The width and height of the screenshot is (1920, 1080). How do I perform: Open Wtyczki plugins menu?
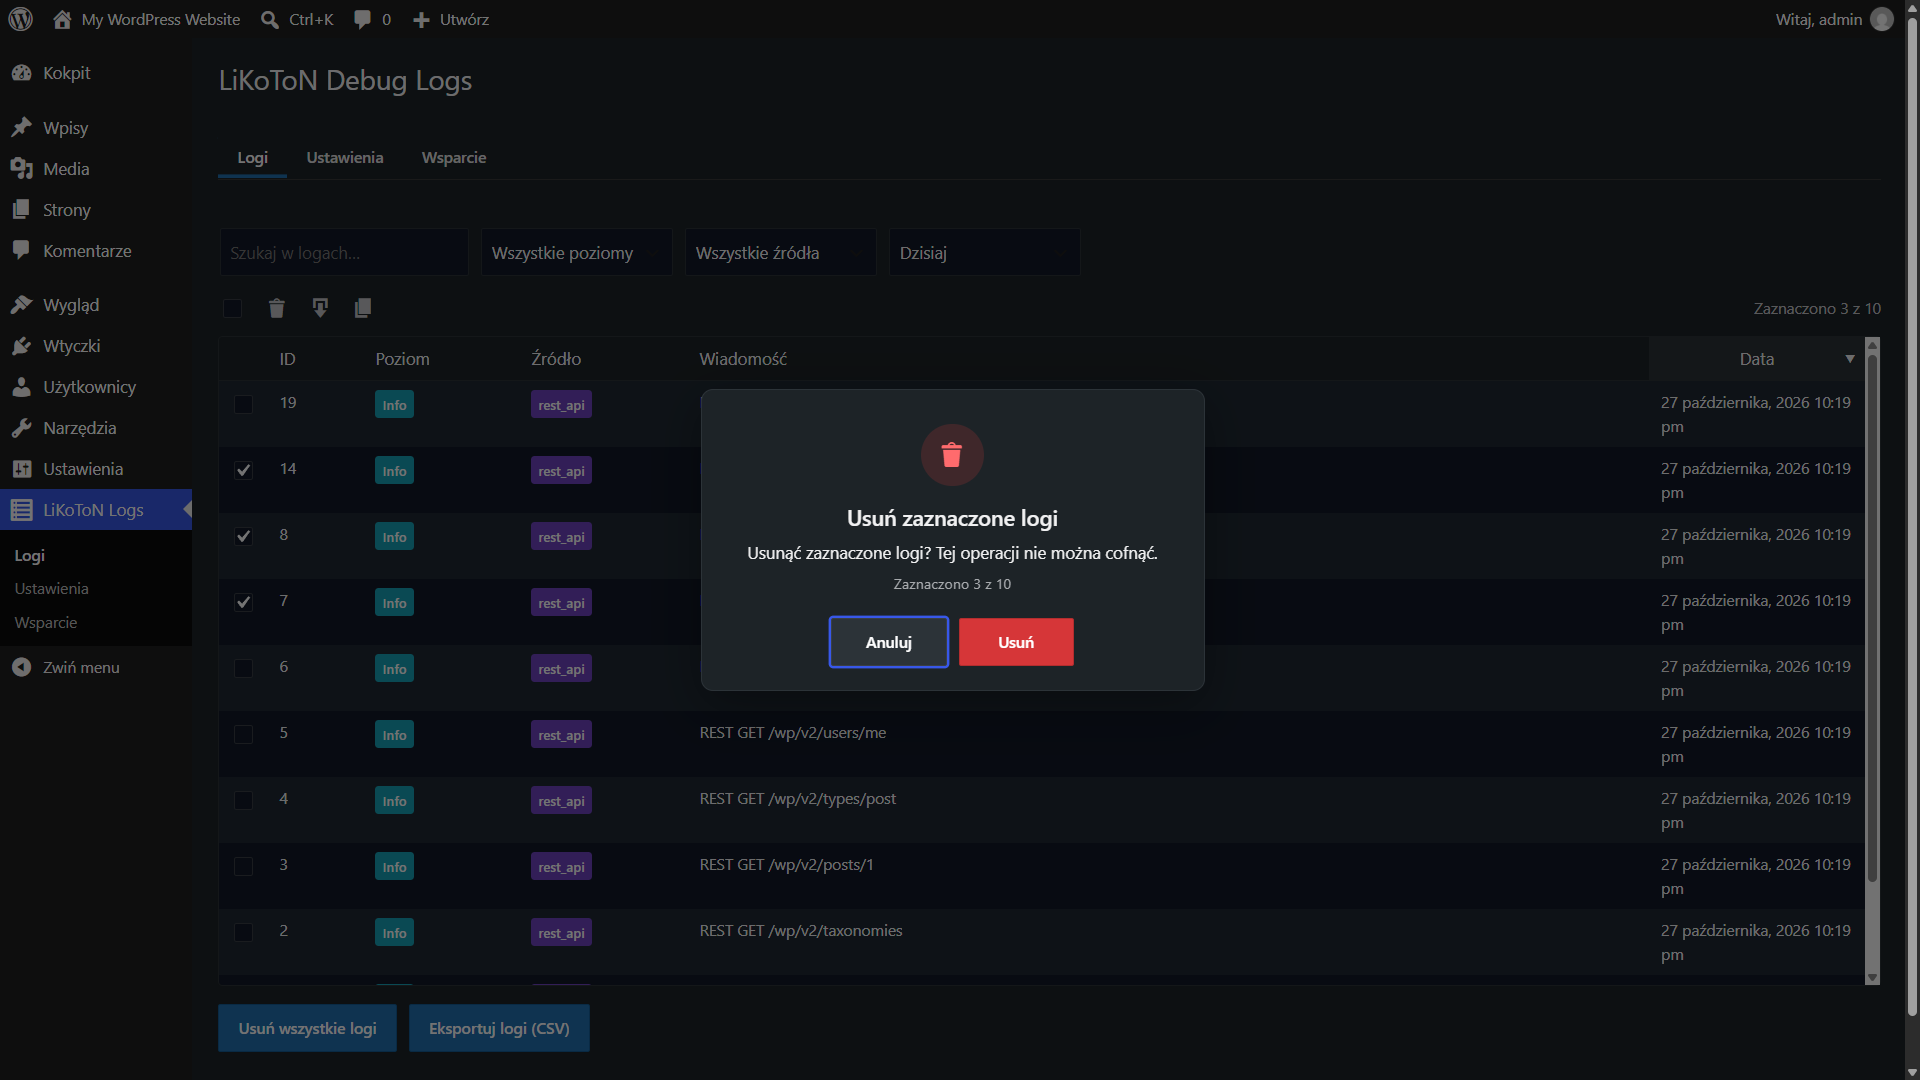(x=96, y=346)
